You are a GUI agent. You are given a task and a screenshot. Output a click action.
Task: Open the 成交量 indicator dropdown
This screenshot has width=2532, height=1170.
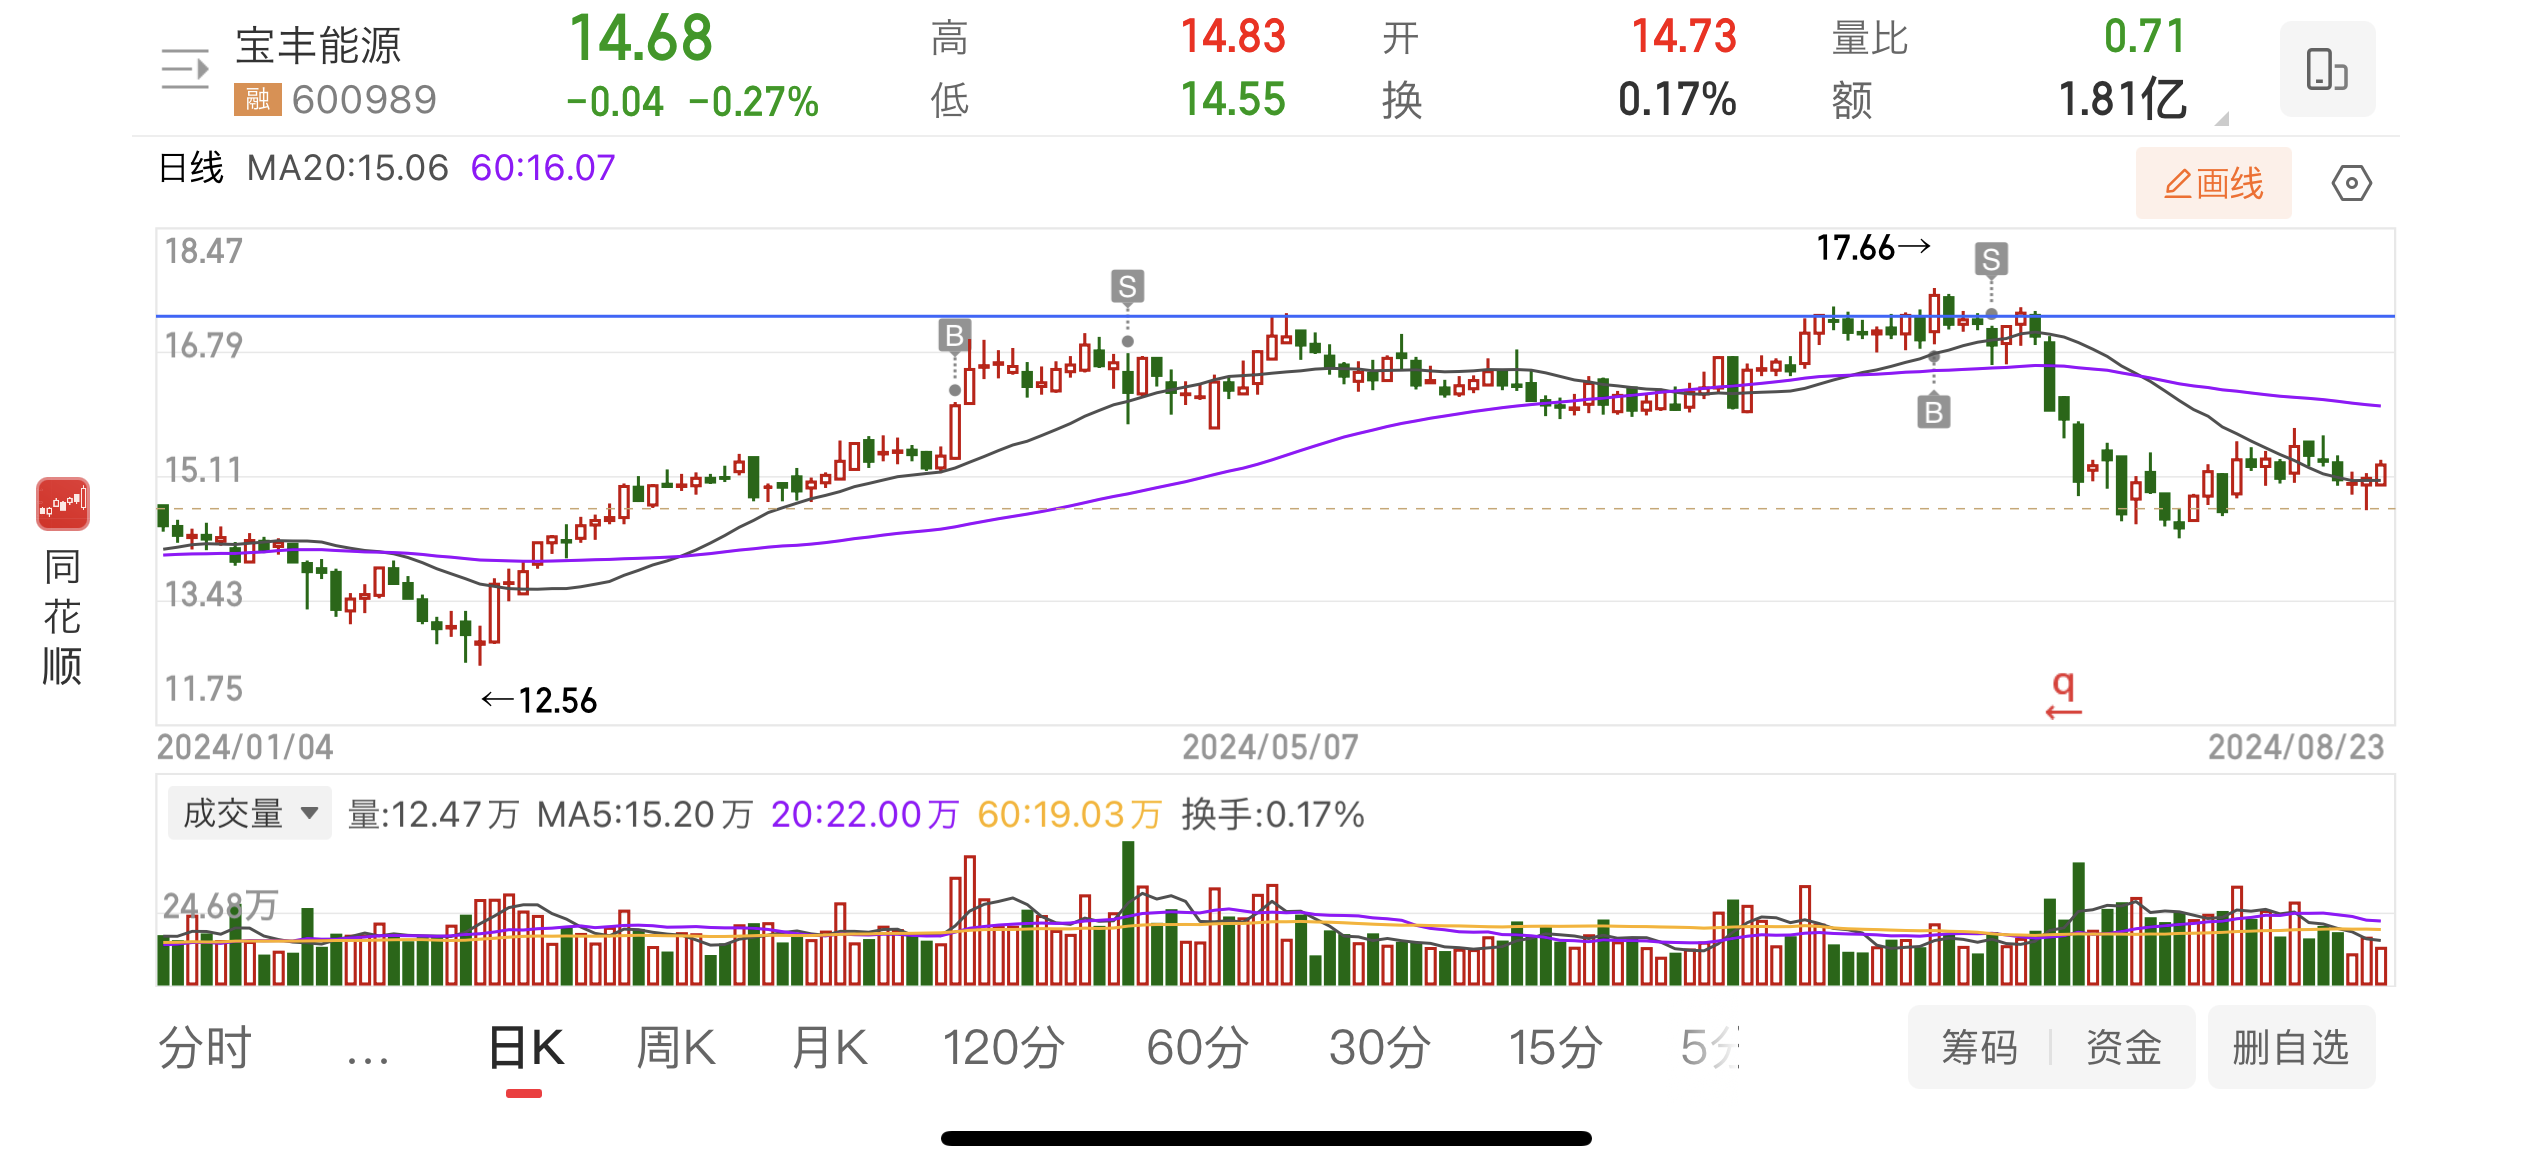click(249, 813)
